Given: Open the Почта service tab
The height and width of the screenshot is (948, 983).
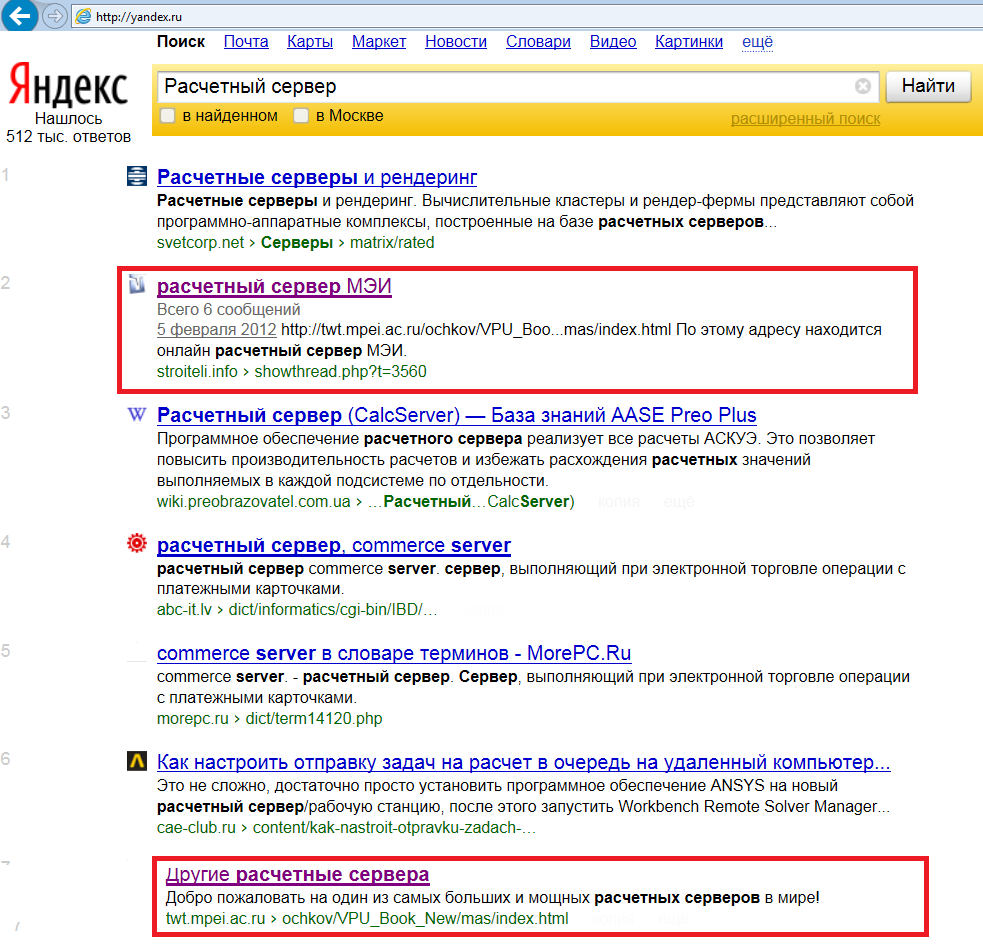Looking at the screenshot, I should [x=246, y=41].
